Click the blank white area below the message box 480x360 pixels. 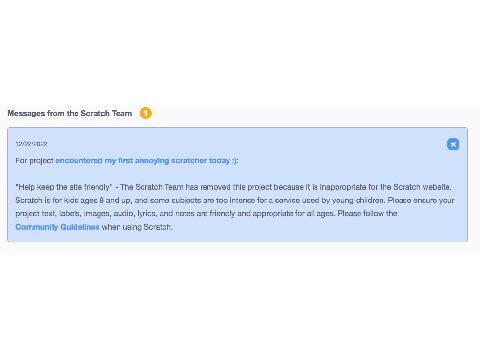click(240, 307)
